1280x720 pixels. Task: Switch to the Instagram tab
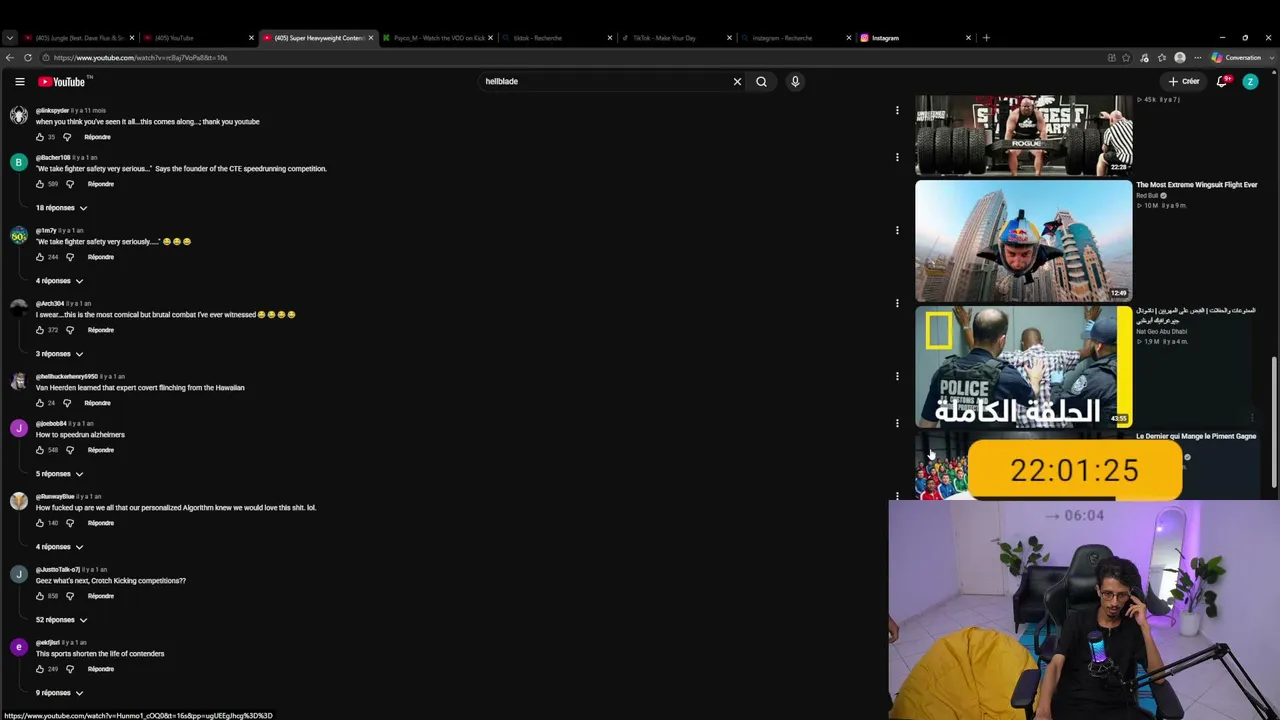point(915,38)
